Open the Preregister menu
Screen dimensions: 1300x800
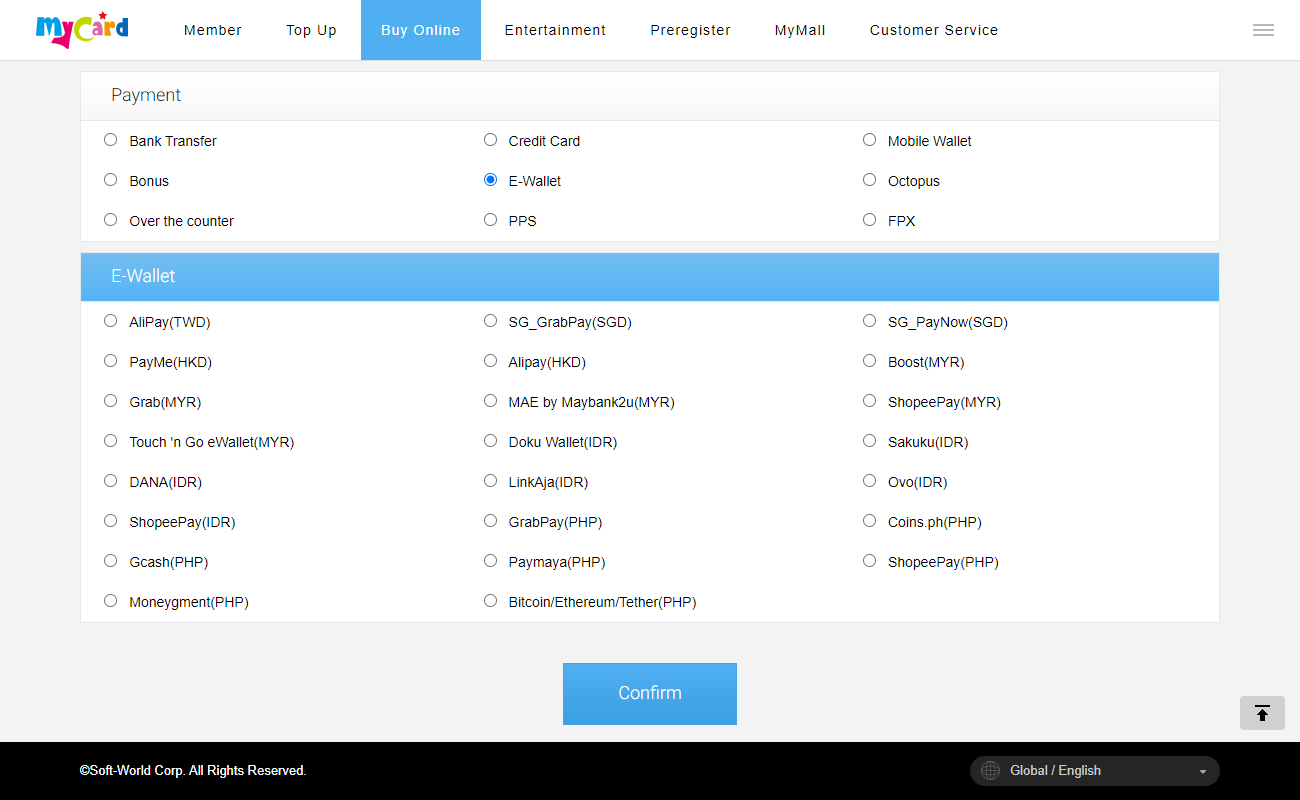pos(691,30)
